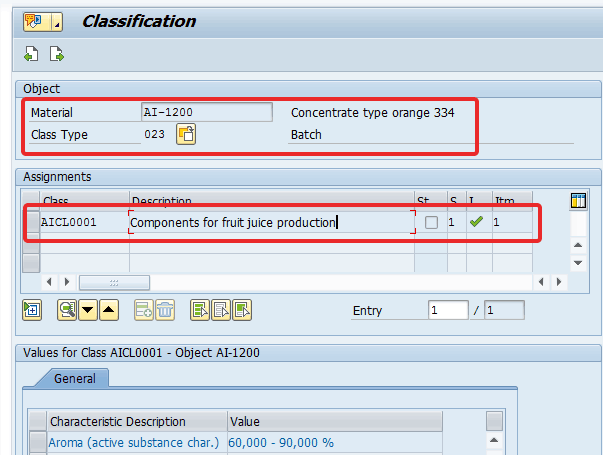Click the 60,000 - 90,000 % value cell
Screen dimensions: 603x455
click(283, 441)
